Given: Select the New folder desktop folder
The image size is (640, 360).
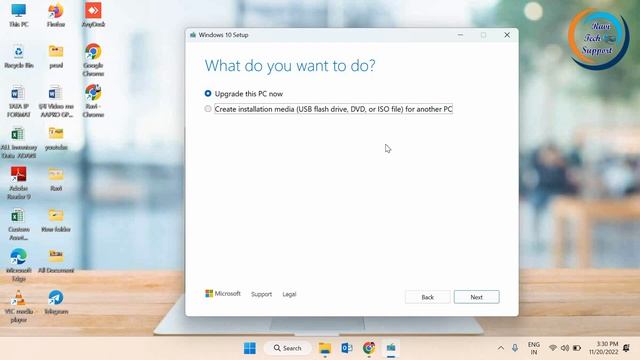Looking at the screenshot, I should pos(56,220).
